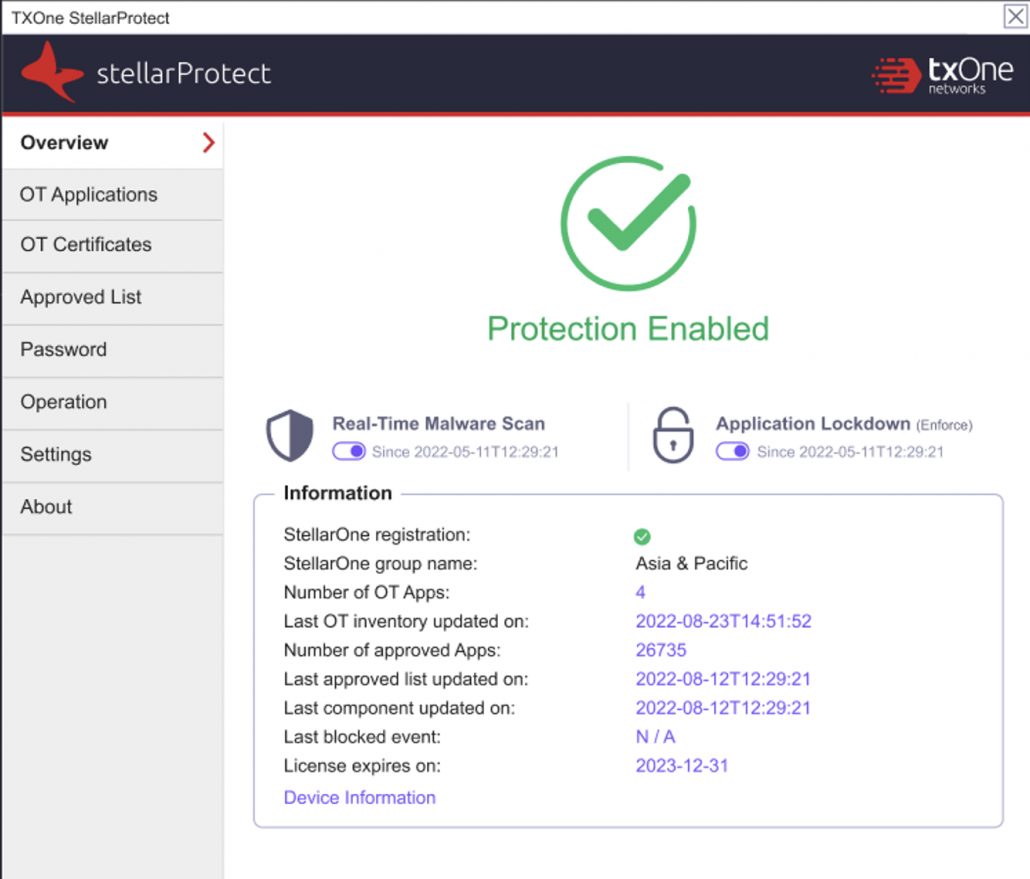1030x879 pixels.
Task: Open the OT Applications tab
Action: [x=89, y=195]
